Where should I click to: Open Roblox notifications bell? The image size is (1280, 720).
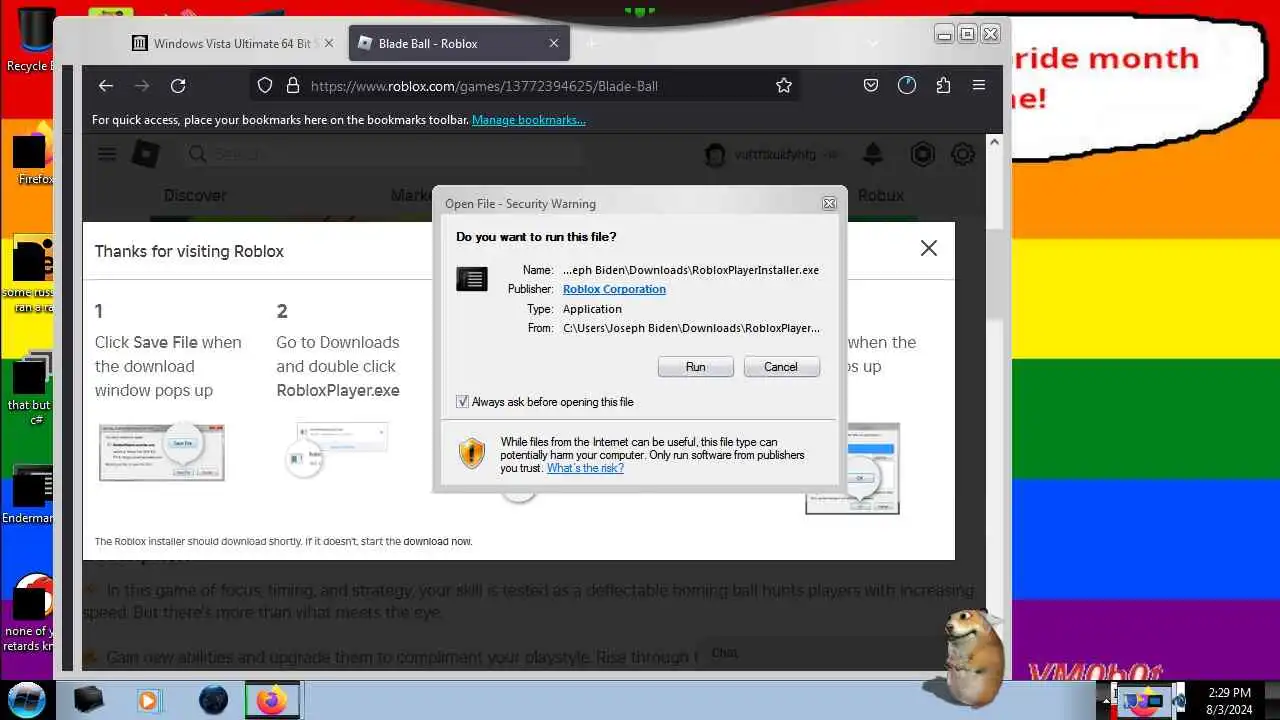873,154
